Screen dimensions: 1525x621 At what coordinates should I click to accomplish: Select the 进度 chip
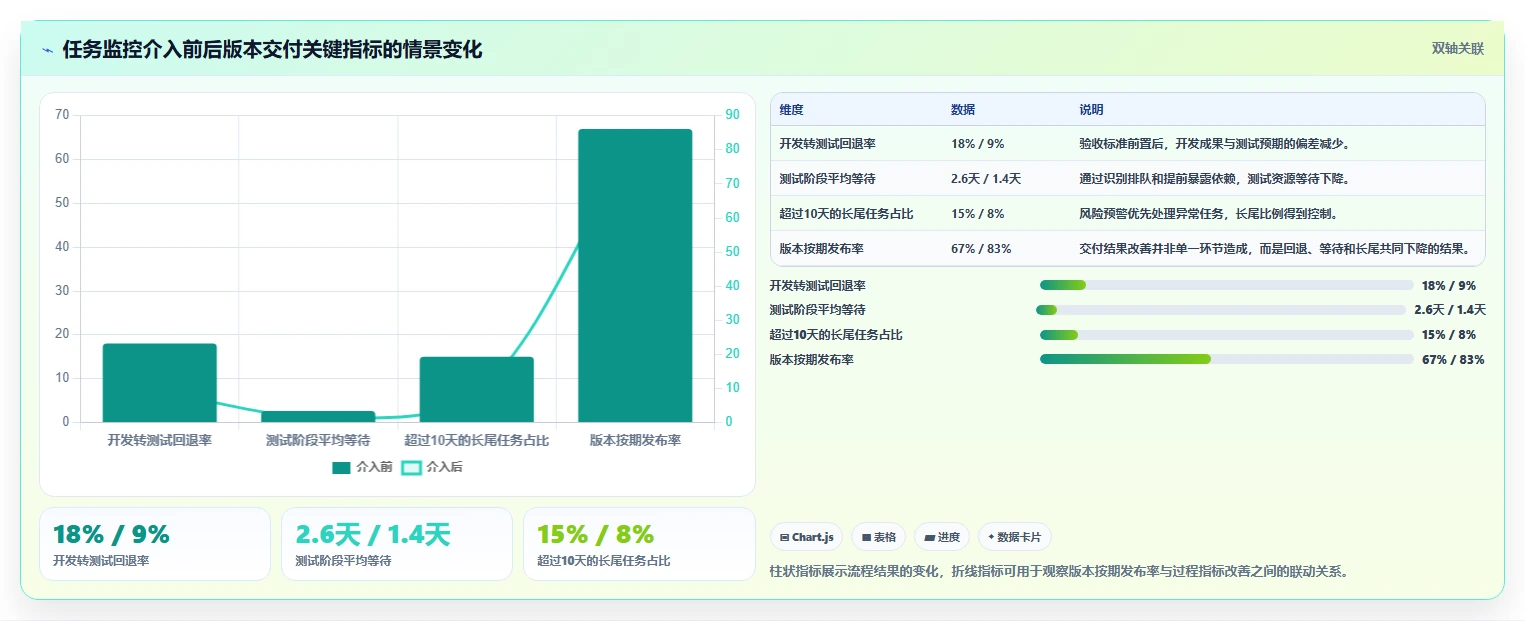(x=942, y=537)
